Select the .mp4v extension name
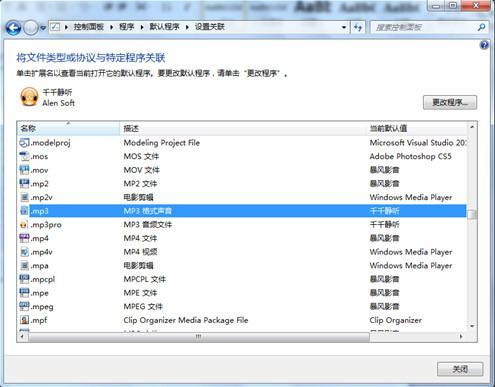The width and height of the screenshot is (495, 387). [42, 252]
